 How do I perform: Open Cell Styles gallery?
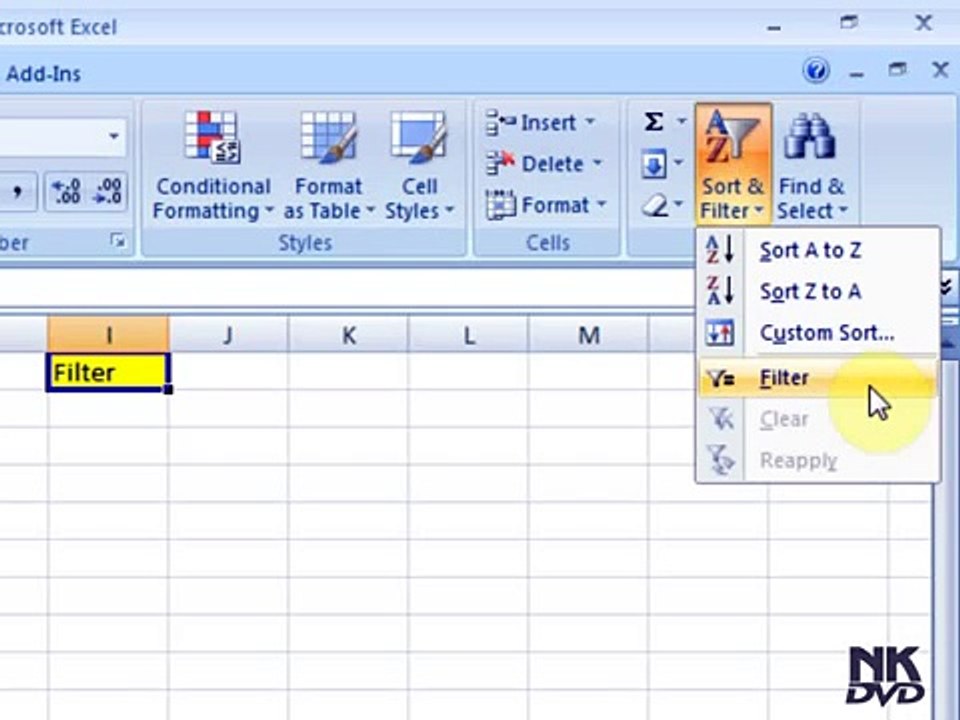(x=419, y=165)
